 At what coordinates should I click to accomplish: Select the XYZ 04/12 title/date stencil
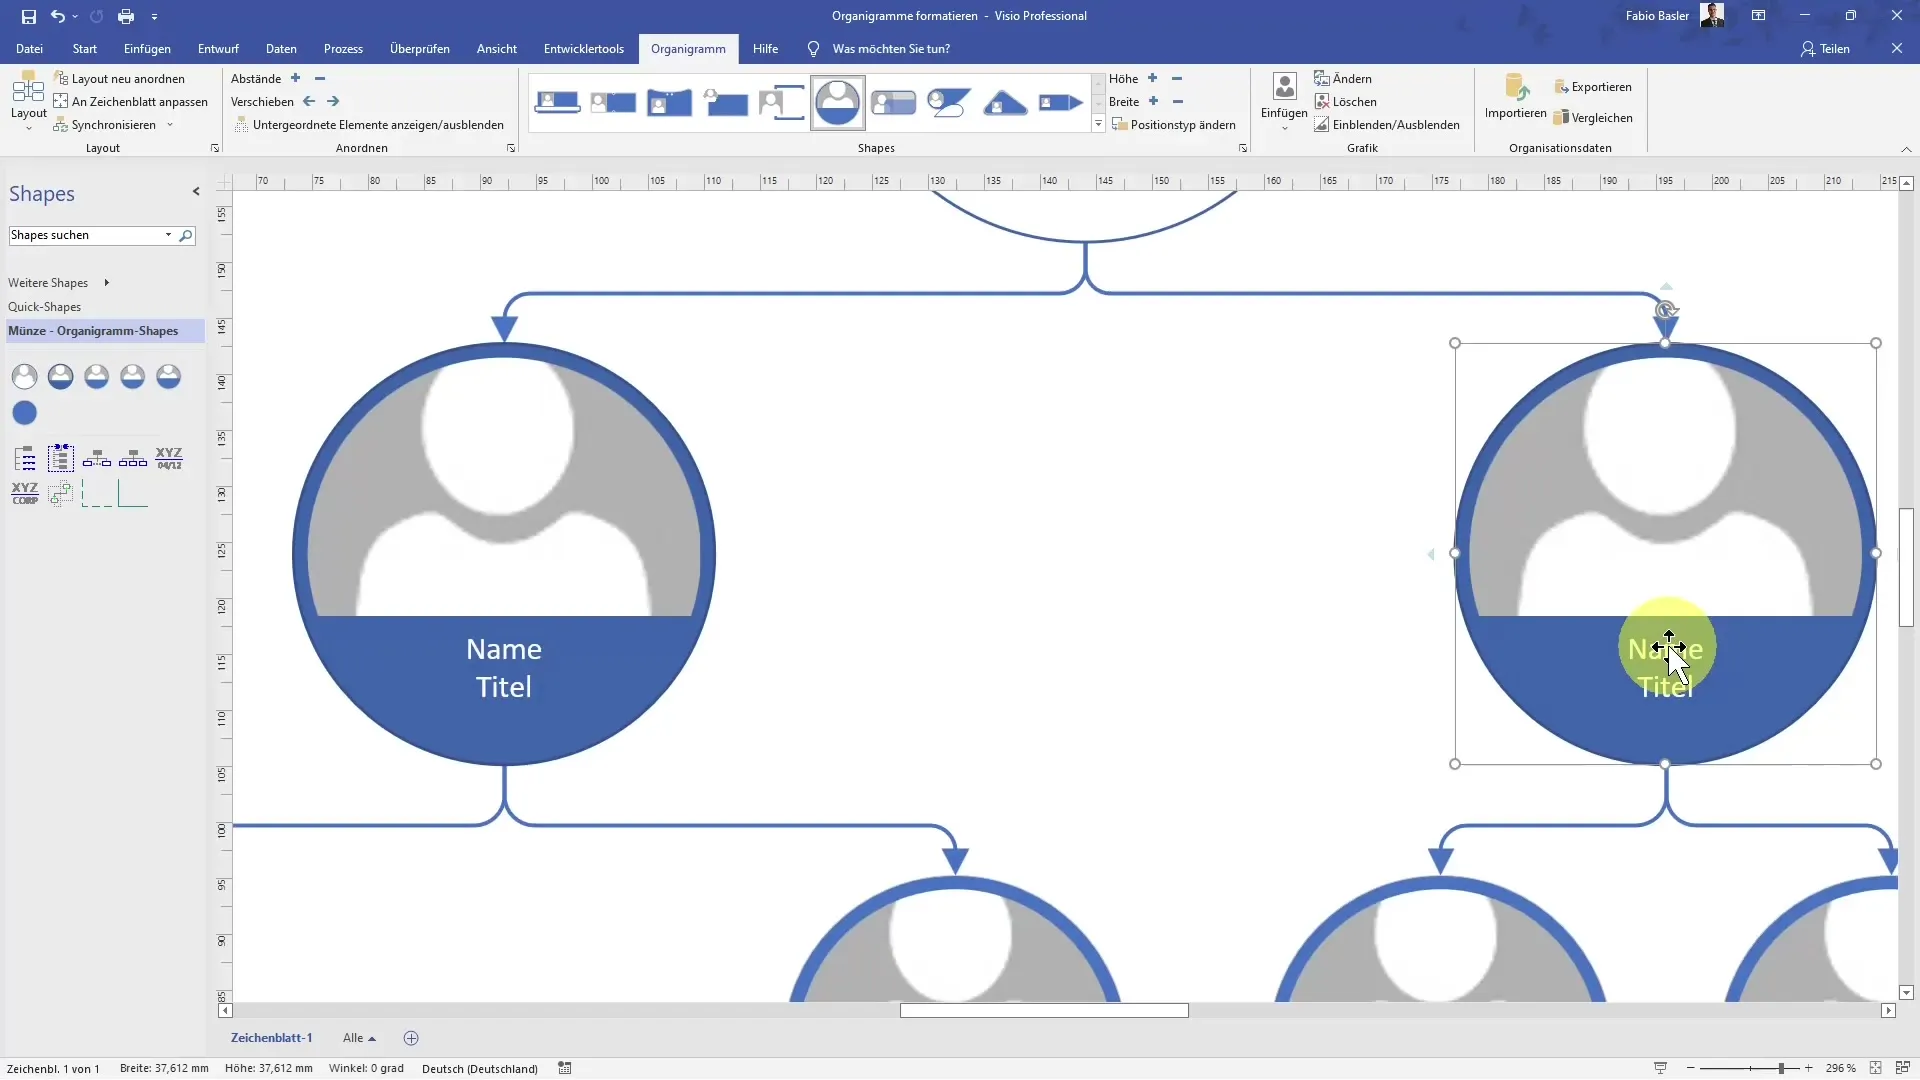(169, 459)
